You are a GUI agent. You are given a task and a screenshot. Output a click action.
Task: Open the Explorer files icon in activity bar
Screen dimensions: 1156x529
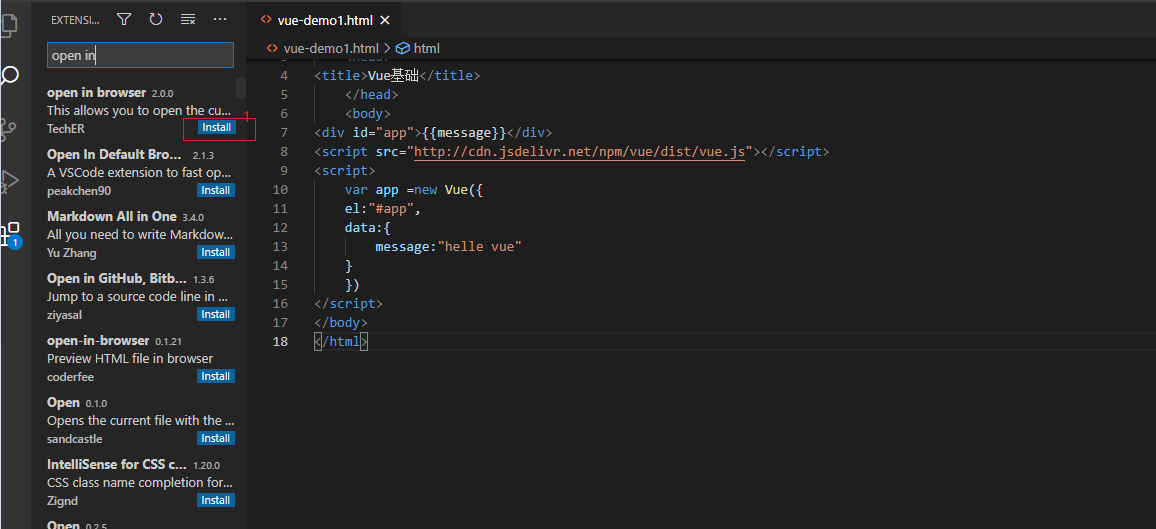pyautogui.click(x=7, y=24)
